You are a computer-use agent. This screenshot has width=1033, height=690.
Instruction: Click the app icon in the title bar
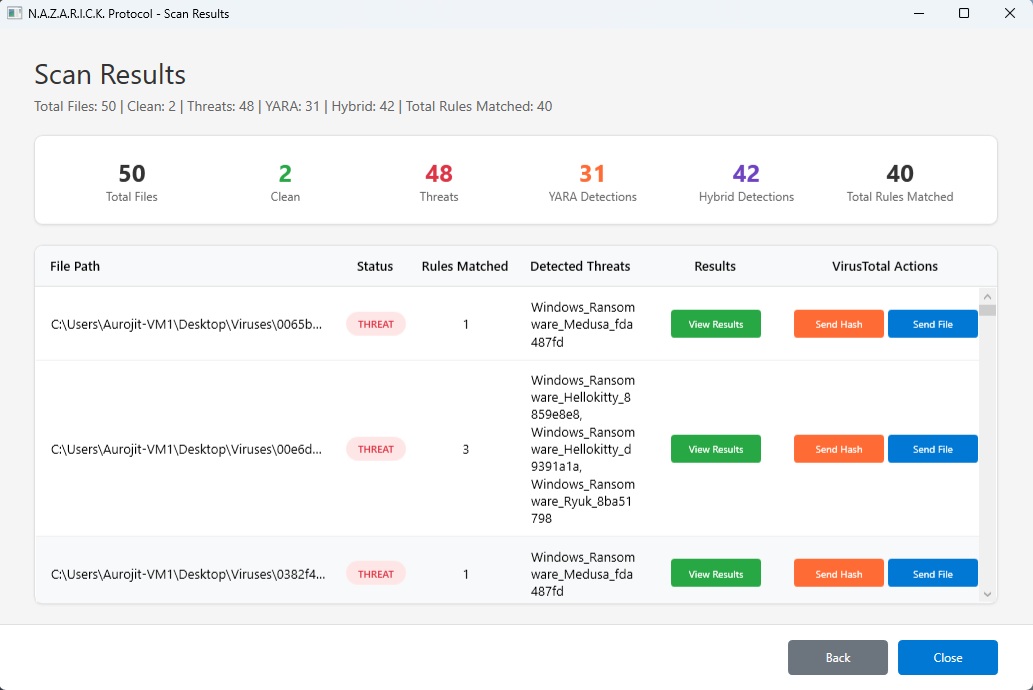pos(15,14)
